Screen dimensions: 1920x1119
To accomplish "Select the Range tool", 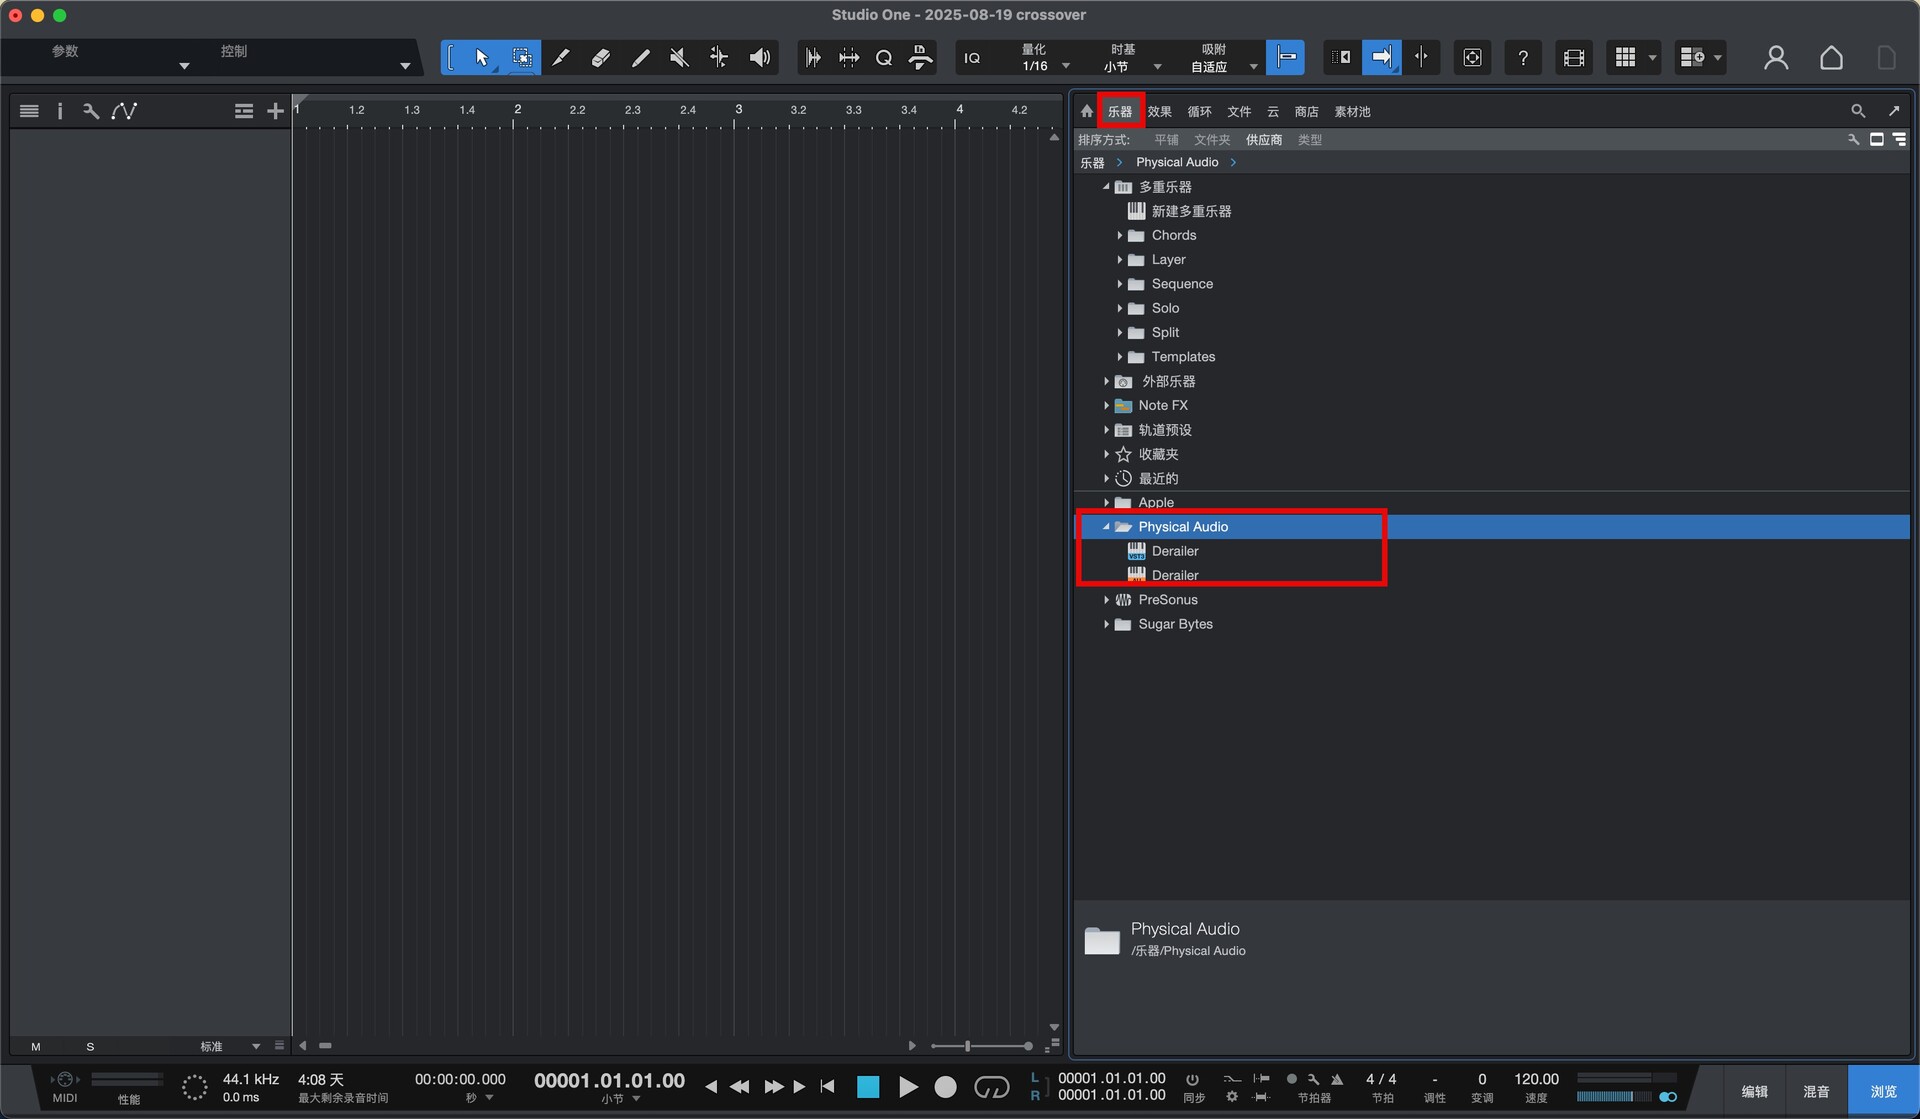I will coord(522,58).
